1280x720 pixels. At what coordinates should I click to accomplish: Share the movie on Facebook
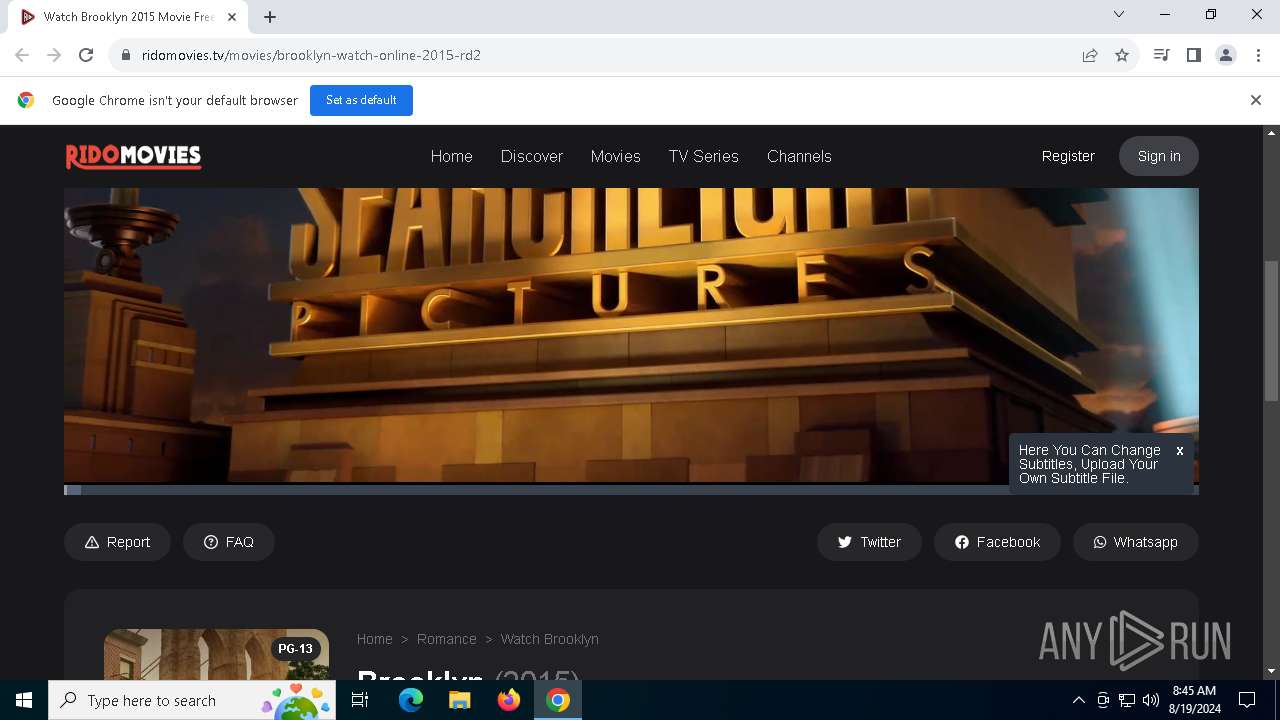pos(997,542)
